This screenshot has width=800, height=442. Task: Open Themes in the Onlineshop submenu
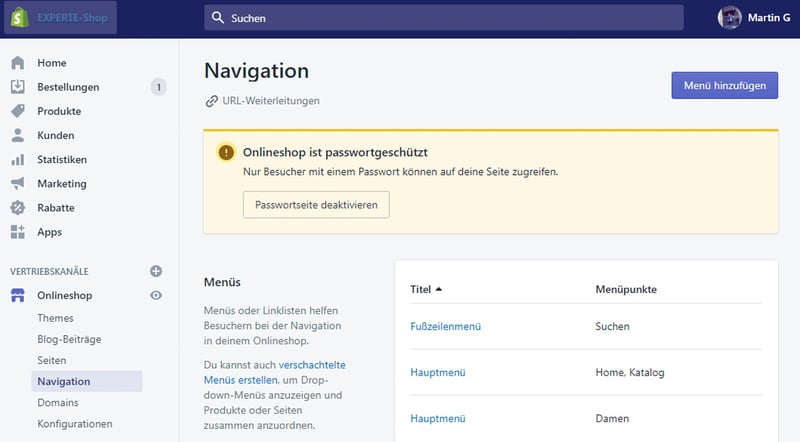[x=55, y=318]
